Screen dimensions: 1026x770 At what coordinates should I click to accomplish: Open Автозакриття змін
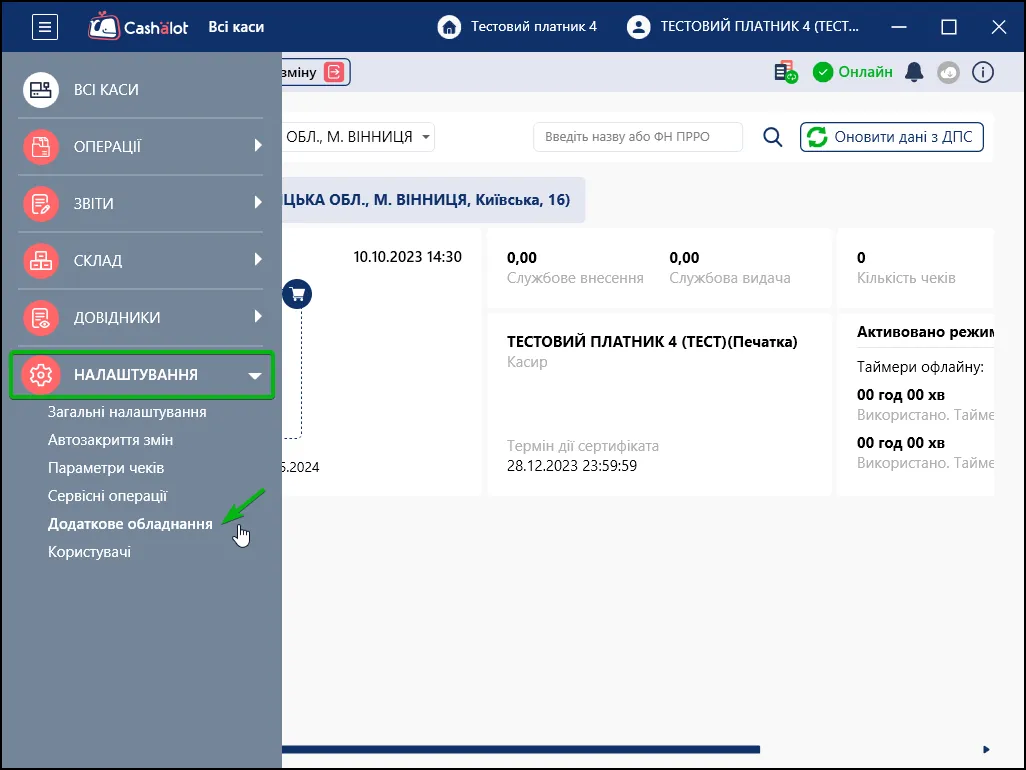pos(111,440)
